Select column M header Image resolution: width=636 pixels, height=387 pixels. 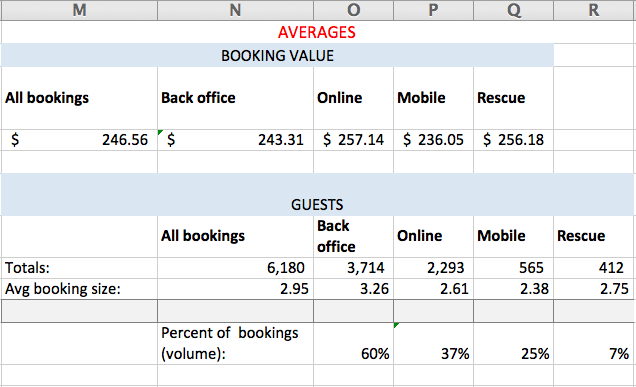coord(79,10)
